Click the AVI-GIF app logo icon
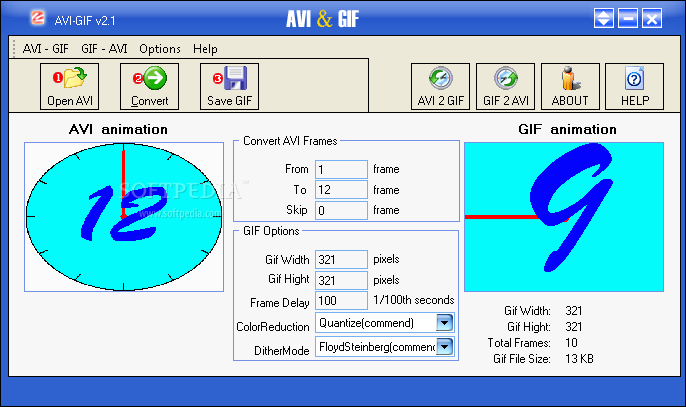The image size is (686, 407). 38,18
